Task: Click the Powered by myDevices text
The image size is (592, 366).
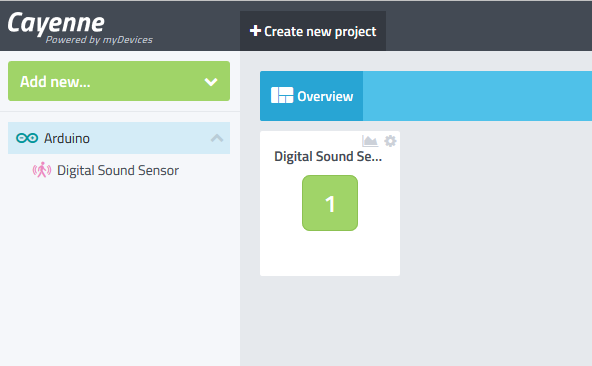Action: coord(99,40)
